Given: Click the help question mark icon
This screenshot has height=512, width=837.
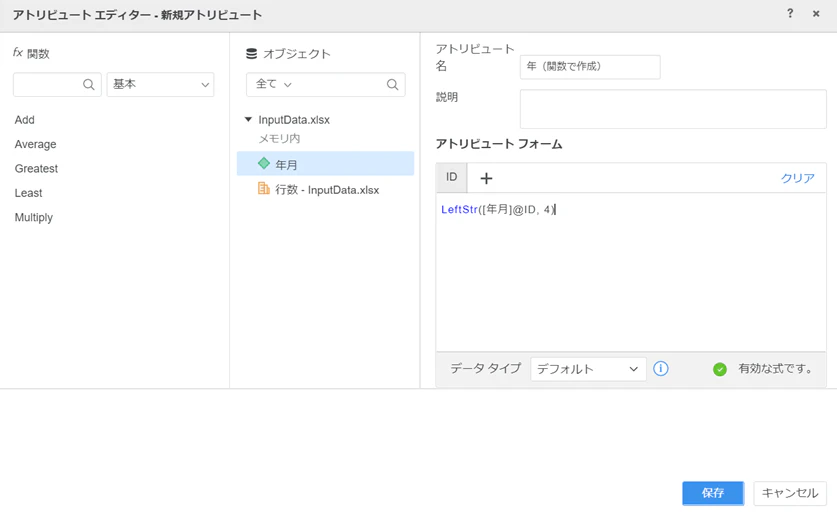Looking at the screenshot, I should coord(790,13).
